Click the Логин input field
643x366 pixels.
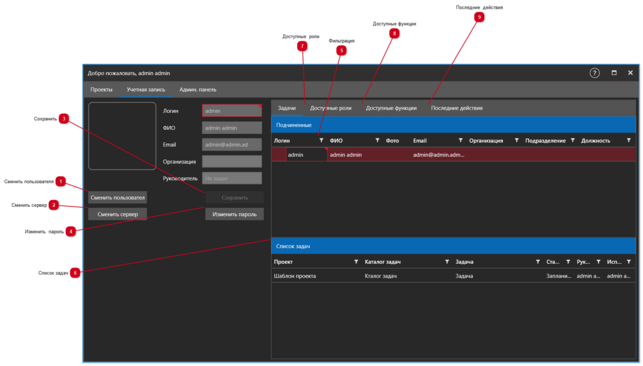(x=232, y=111)
